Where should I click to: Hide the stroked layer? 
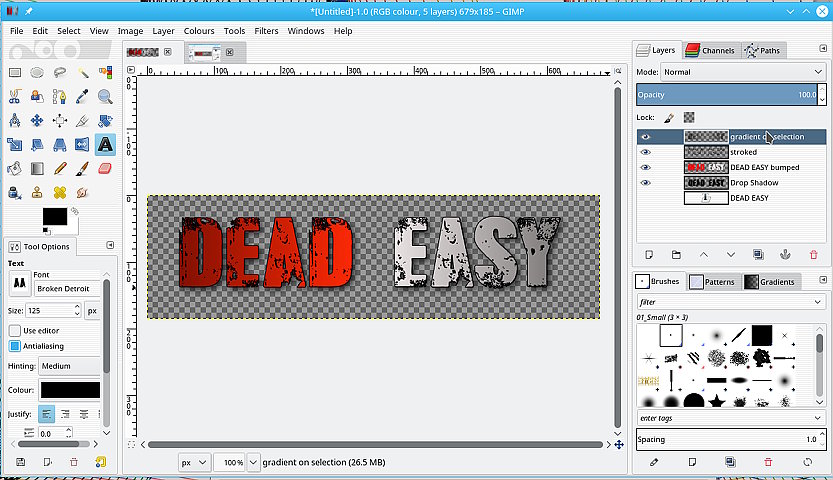pos(645,152)
